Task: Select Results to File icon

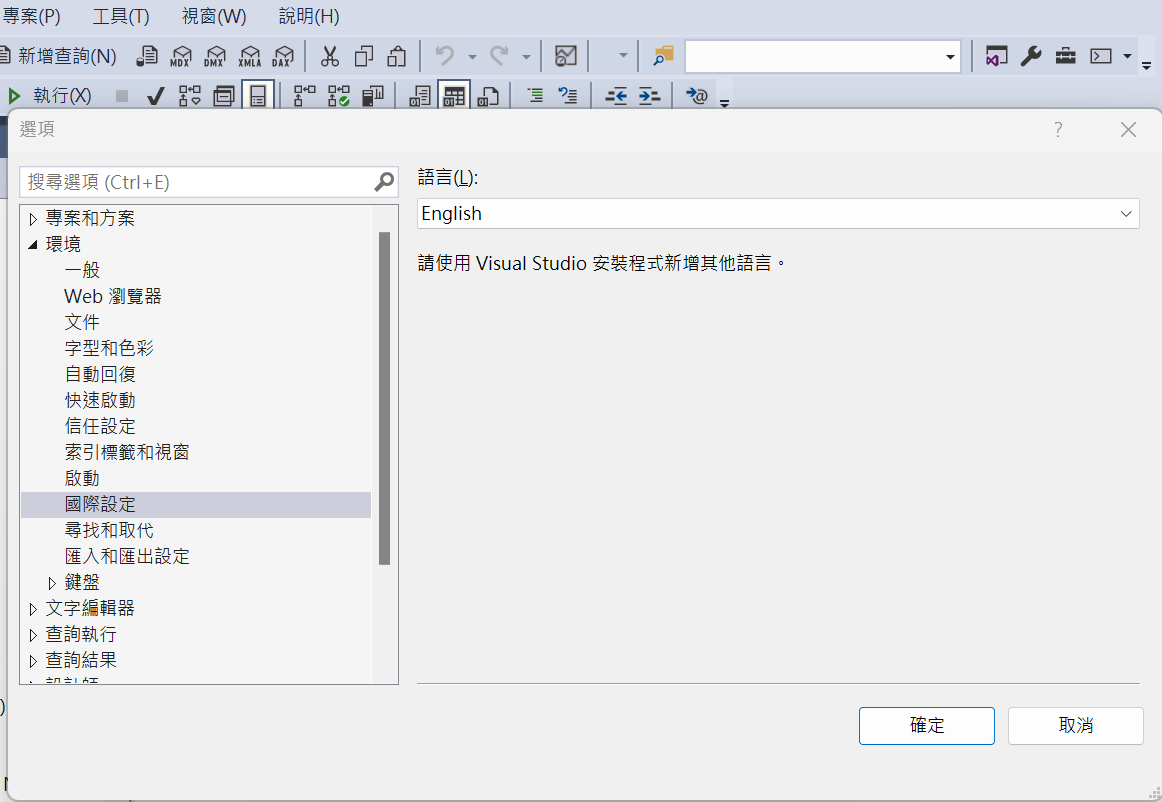Action: point(488,96)
